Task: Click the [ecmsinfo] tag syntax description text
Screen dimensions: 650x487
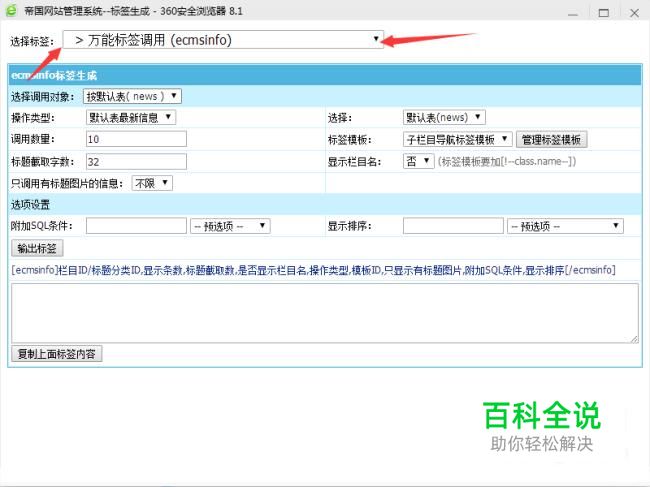Action: click(x=313, y=270)
